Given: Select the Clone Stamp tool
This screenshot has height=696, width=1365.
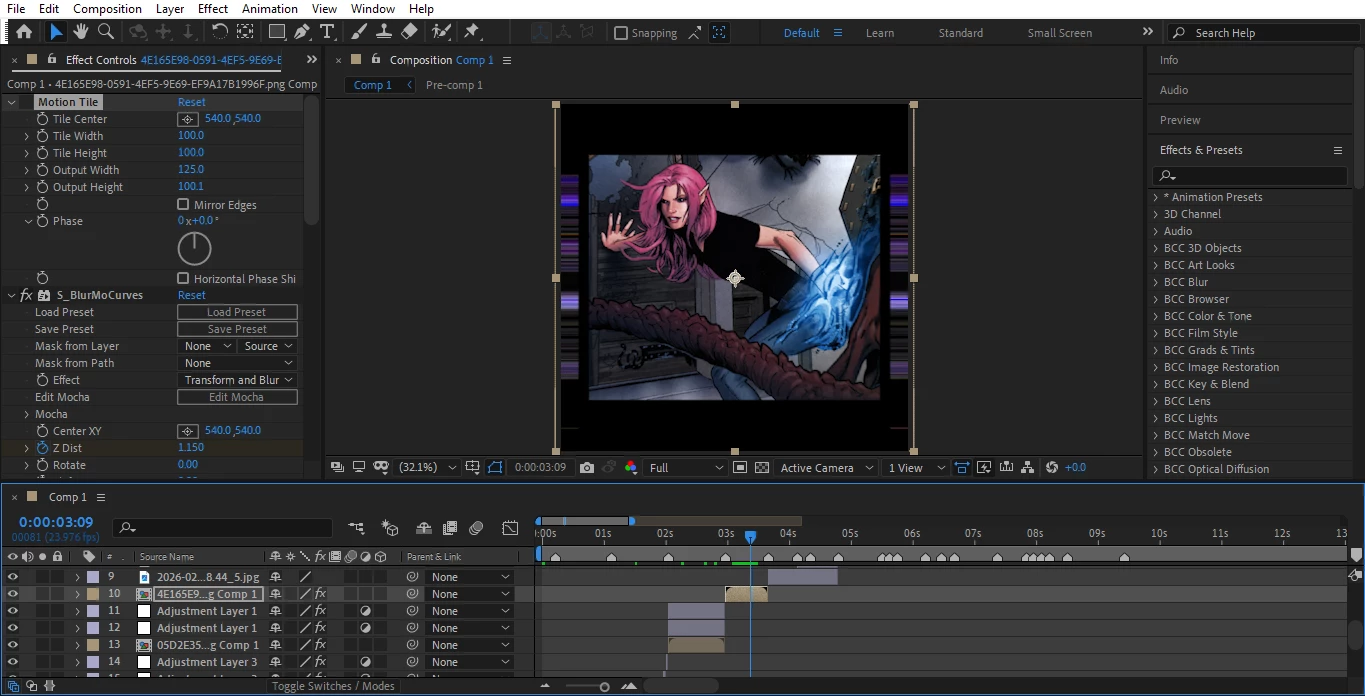Looking at the screenshot, I should pyautogui.click(x=384, y=32).
